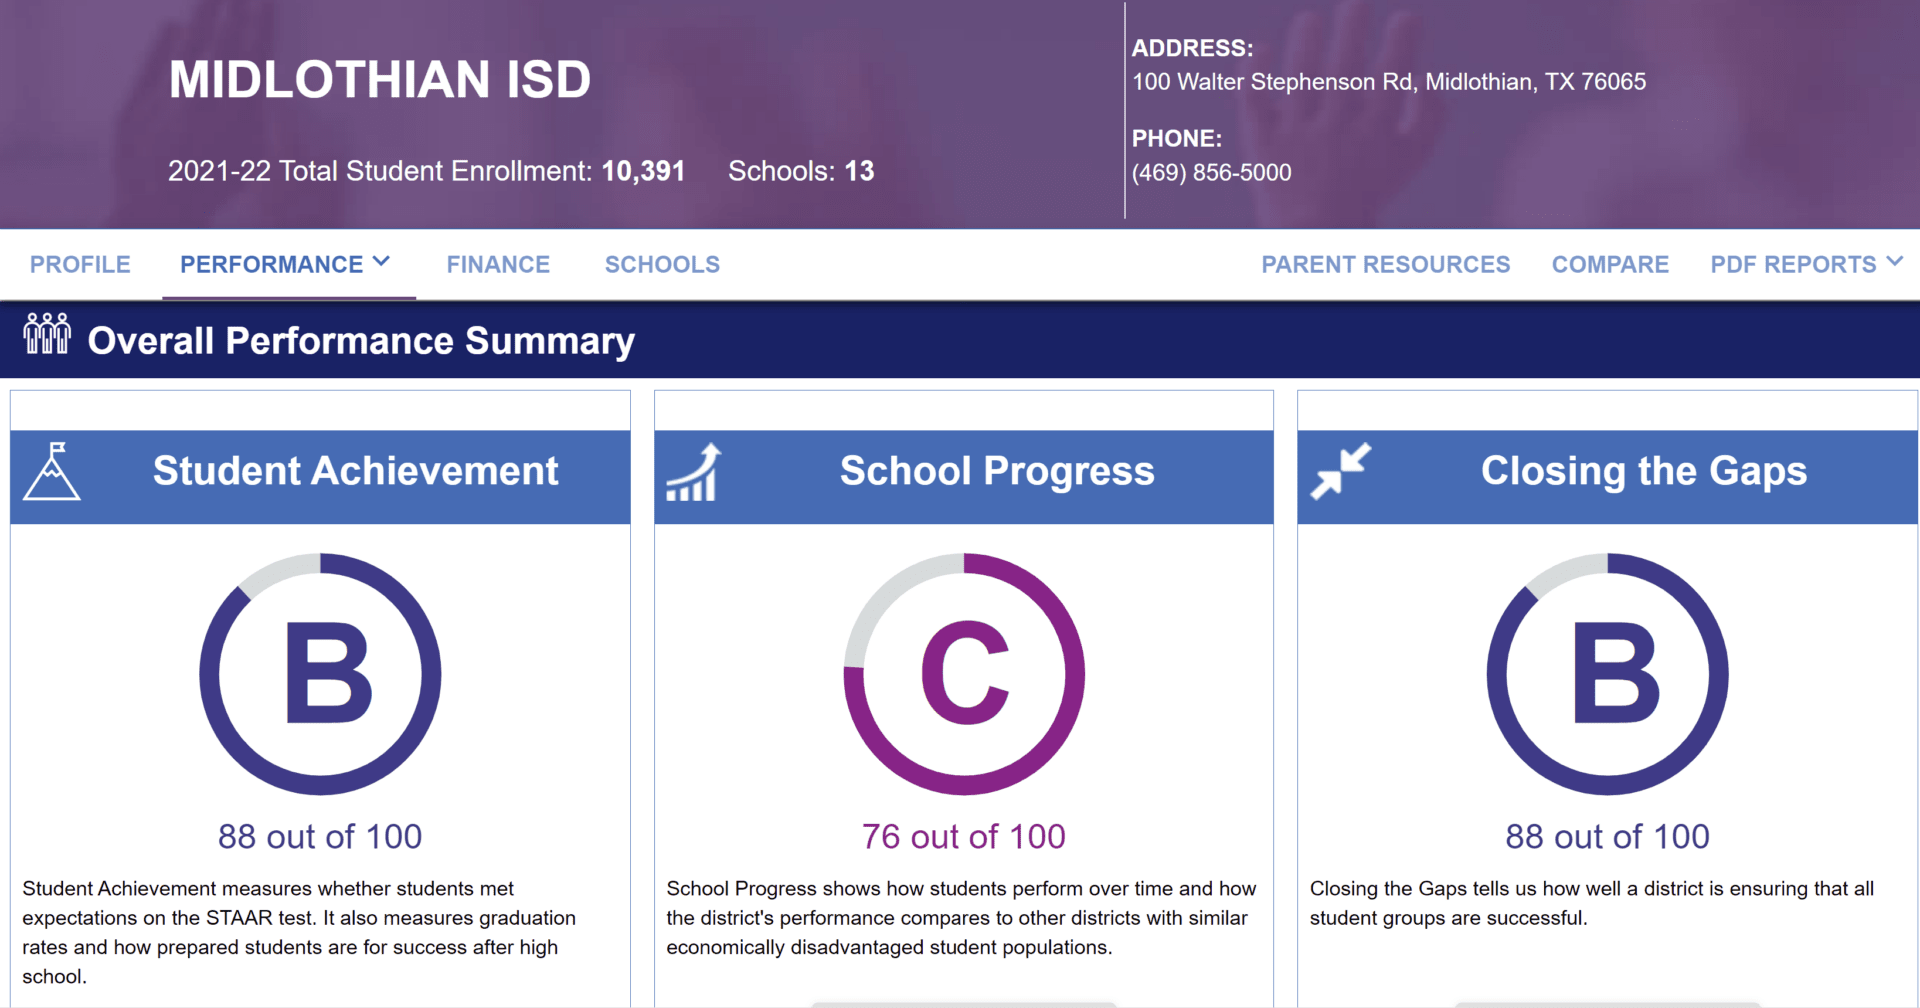Click the rising bar chart School Progress icon

point(694,473)
